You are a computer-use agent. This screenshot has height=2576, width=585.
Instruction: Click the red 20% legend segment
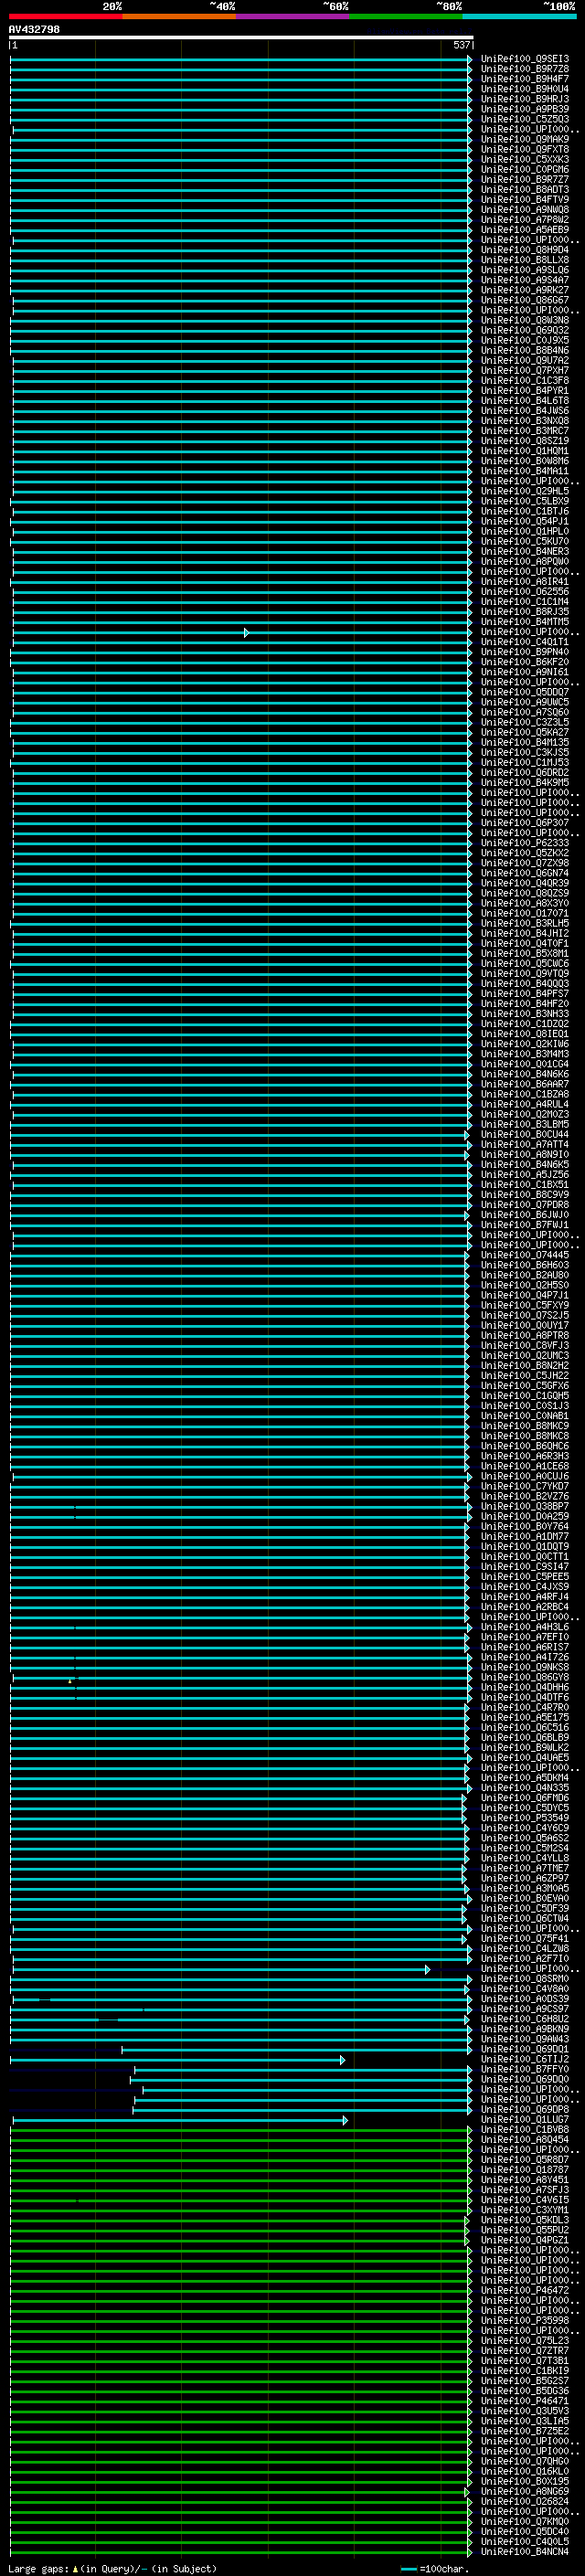point(66,16)
